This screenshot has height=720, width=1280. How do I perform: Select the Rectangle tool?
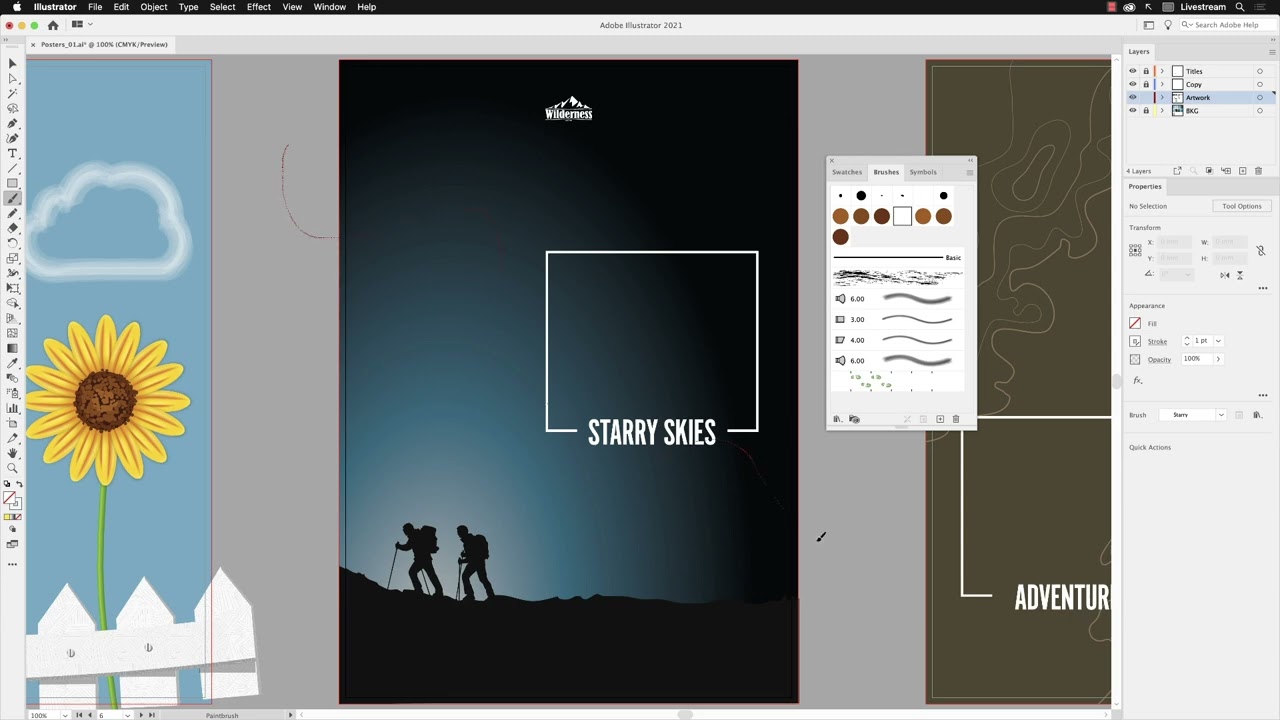coord(12,183)
